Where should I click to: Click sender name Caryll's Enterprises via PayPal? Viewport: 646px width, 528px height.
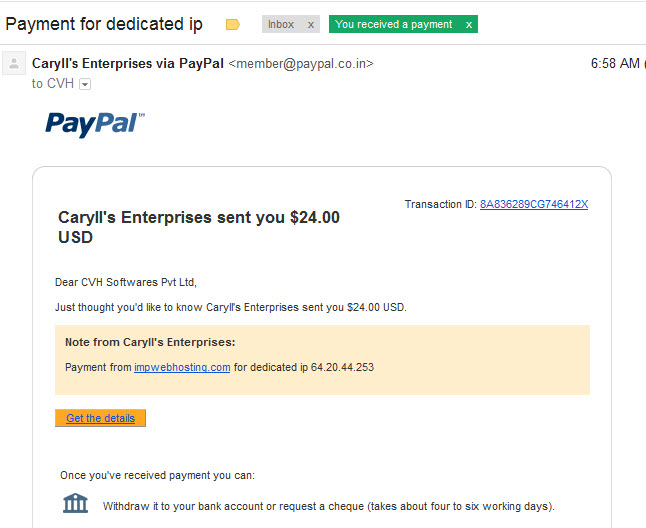[x=128, y=63]
